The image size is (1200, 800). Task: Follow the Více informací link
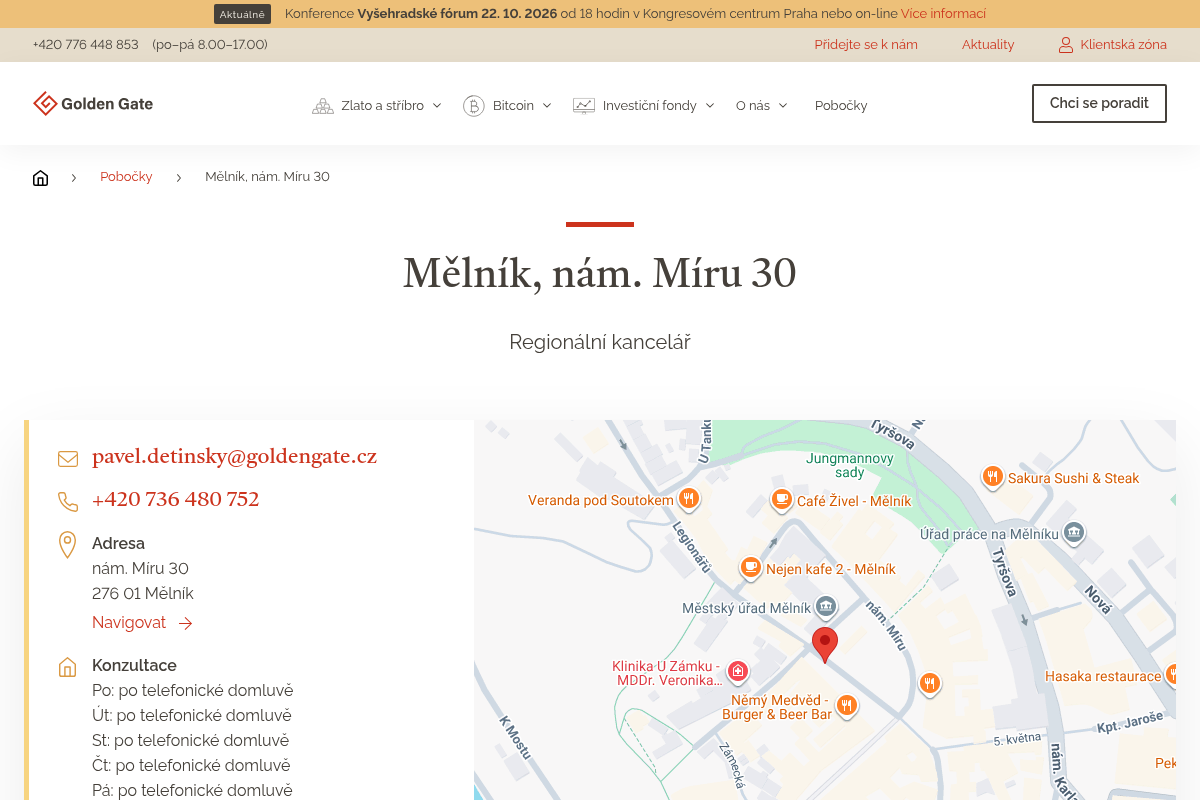[943, 14]
